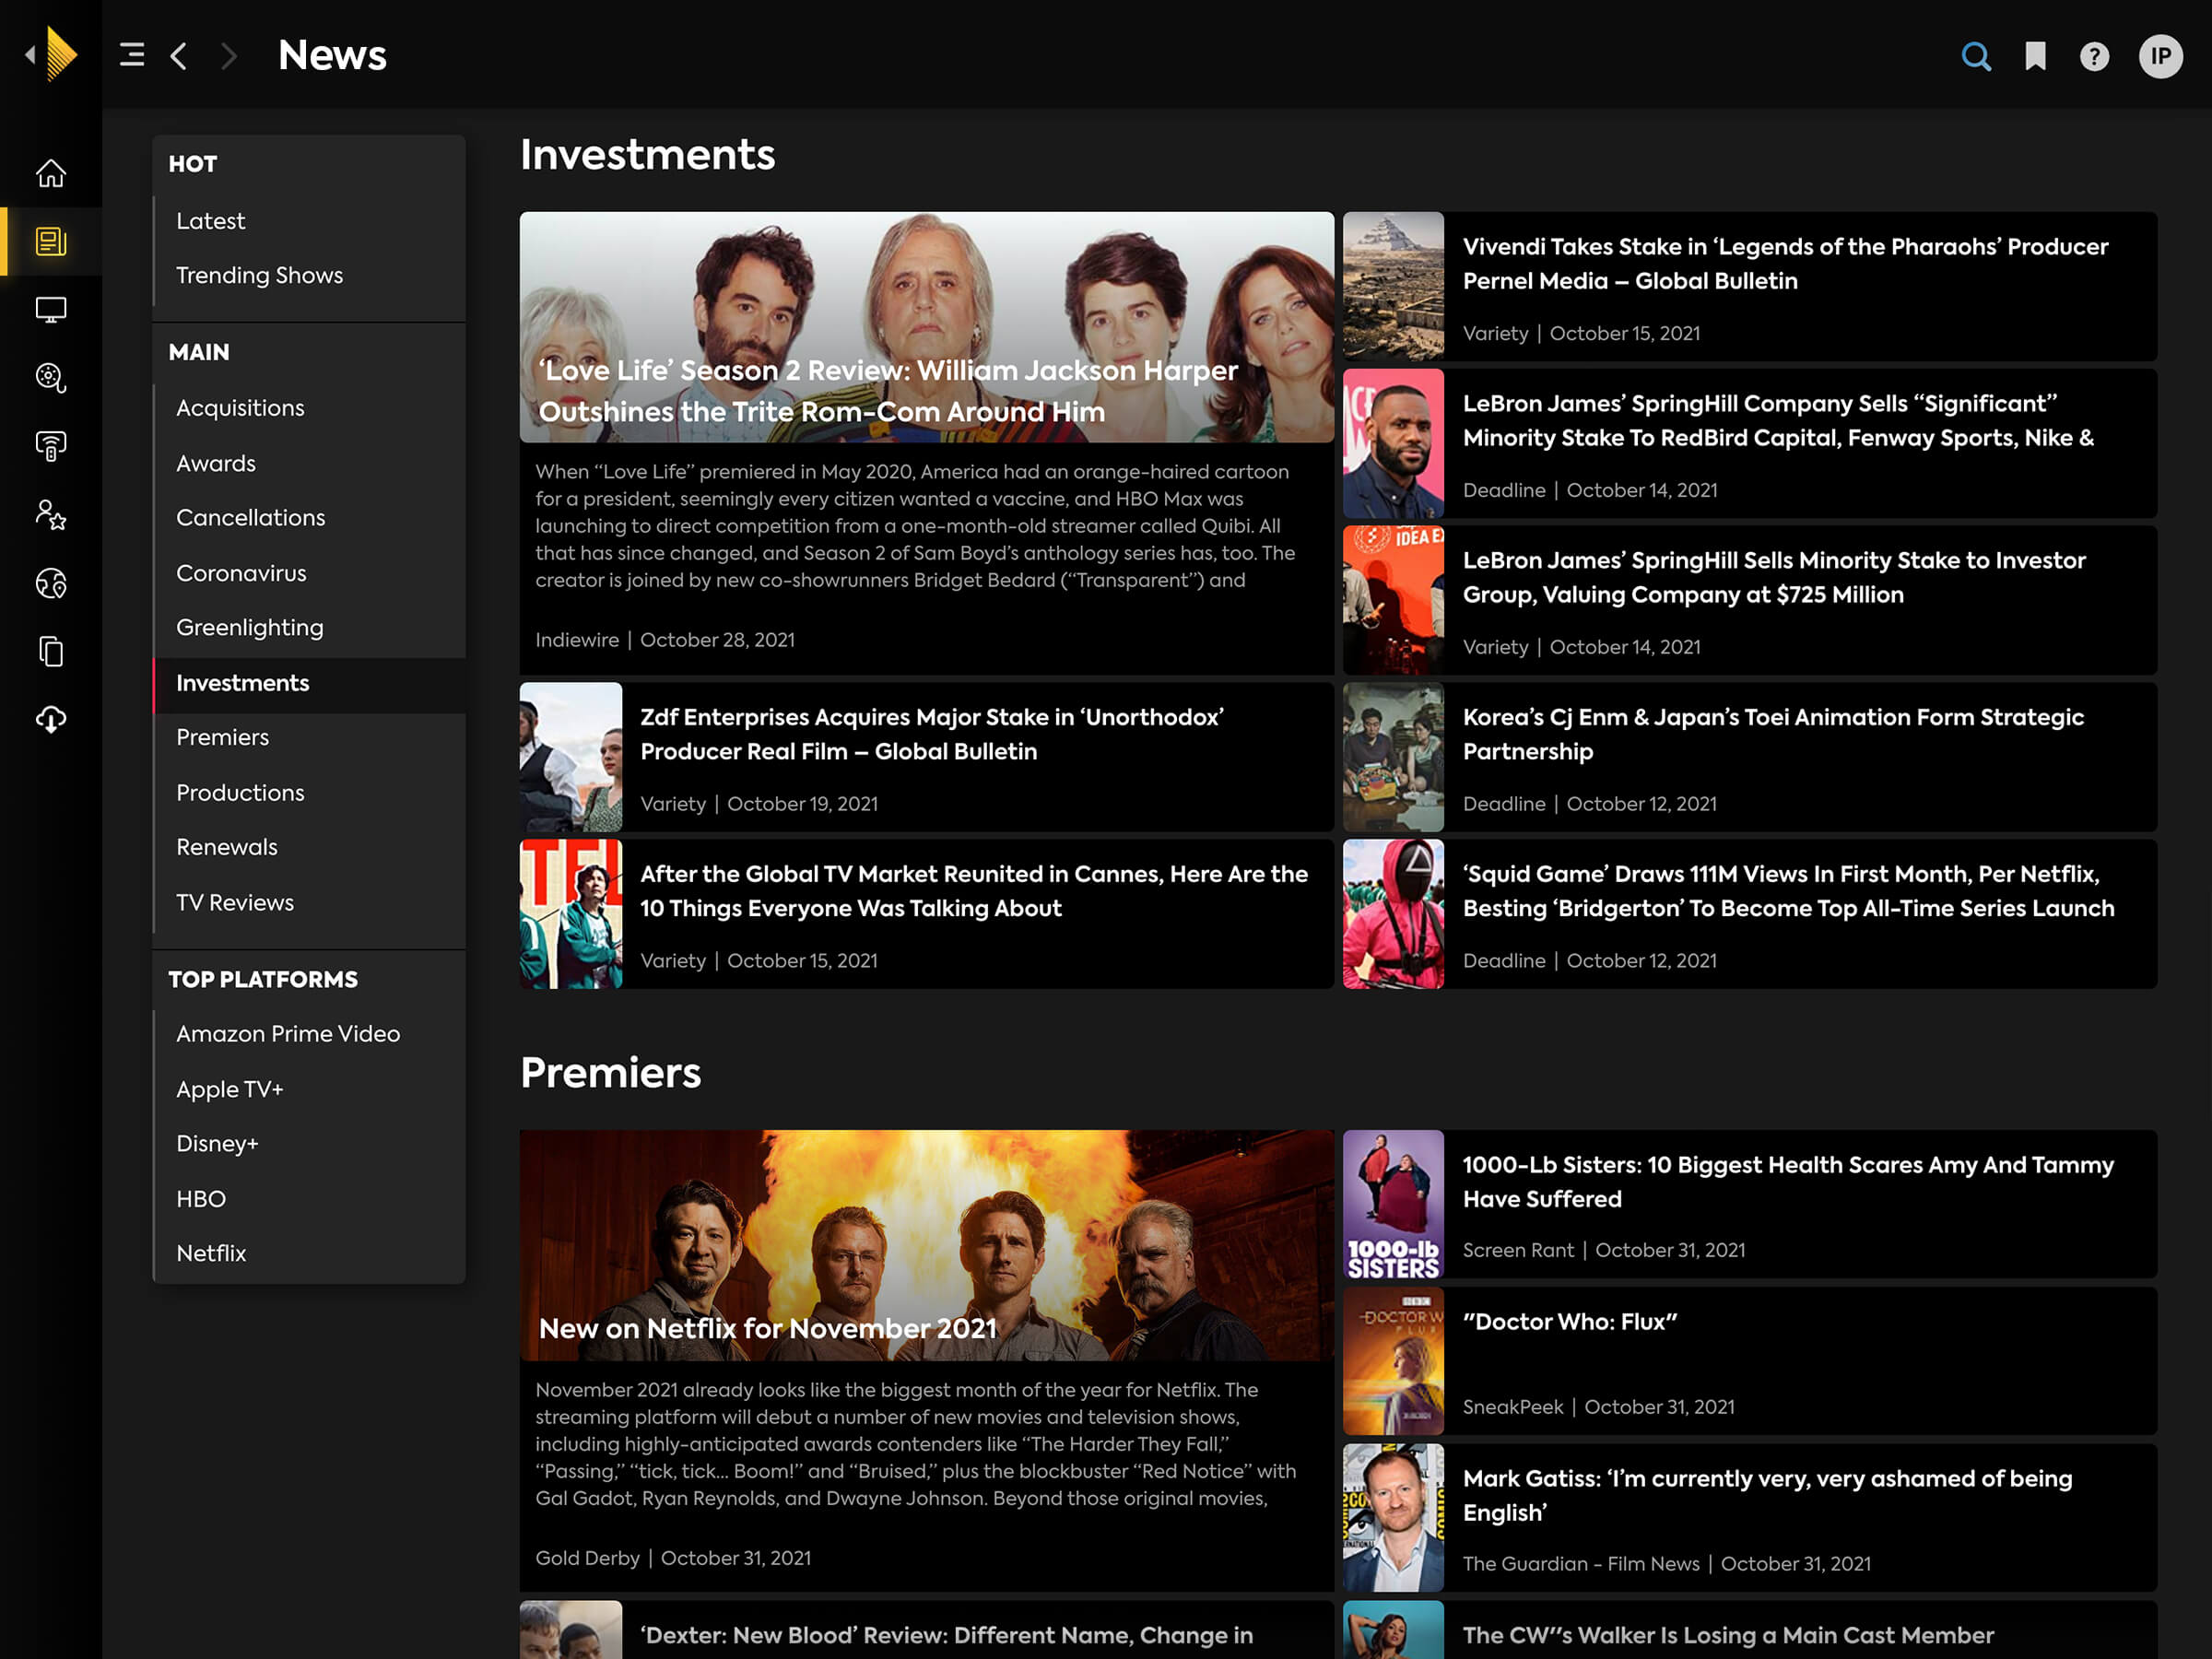Click the Squid Game guard thumbnail
2212x1659 pixels.
pyautogui.click(x=1393, y=914)
